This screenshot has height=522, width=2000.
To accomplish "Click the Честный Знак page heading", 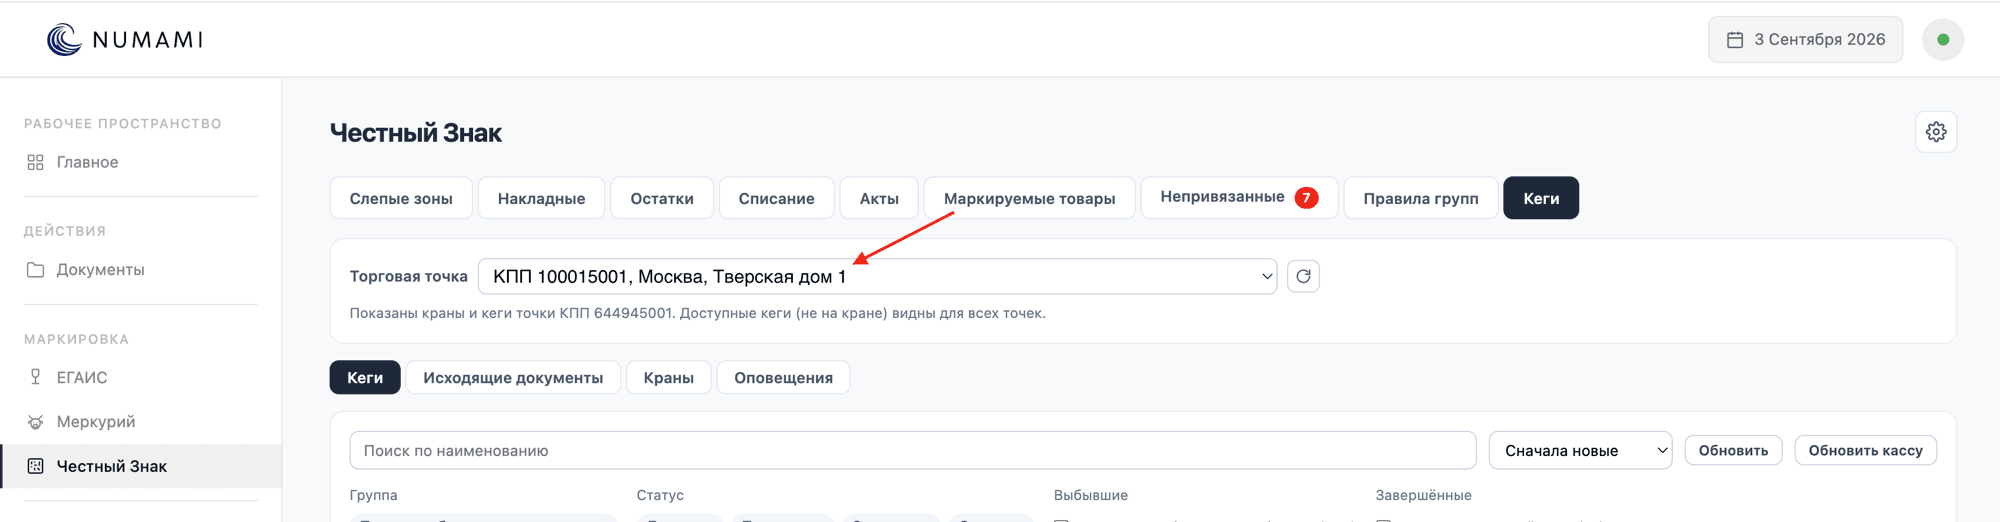I will point(416,133).
